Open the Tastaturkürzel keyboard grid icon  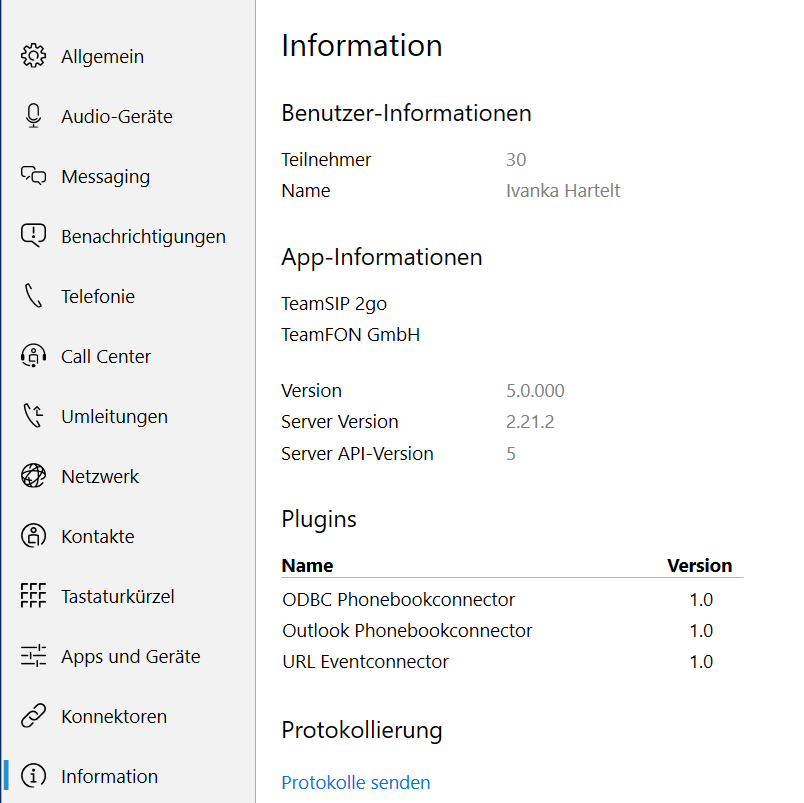pyautogui.click(x=33, y=596)
